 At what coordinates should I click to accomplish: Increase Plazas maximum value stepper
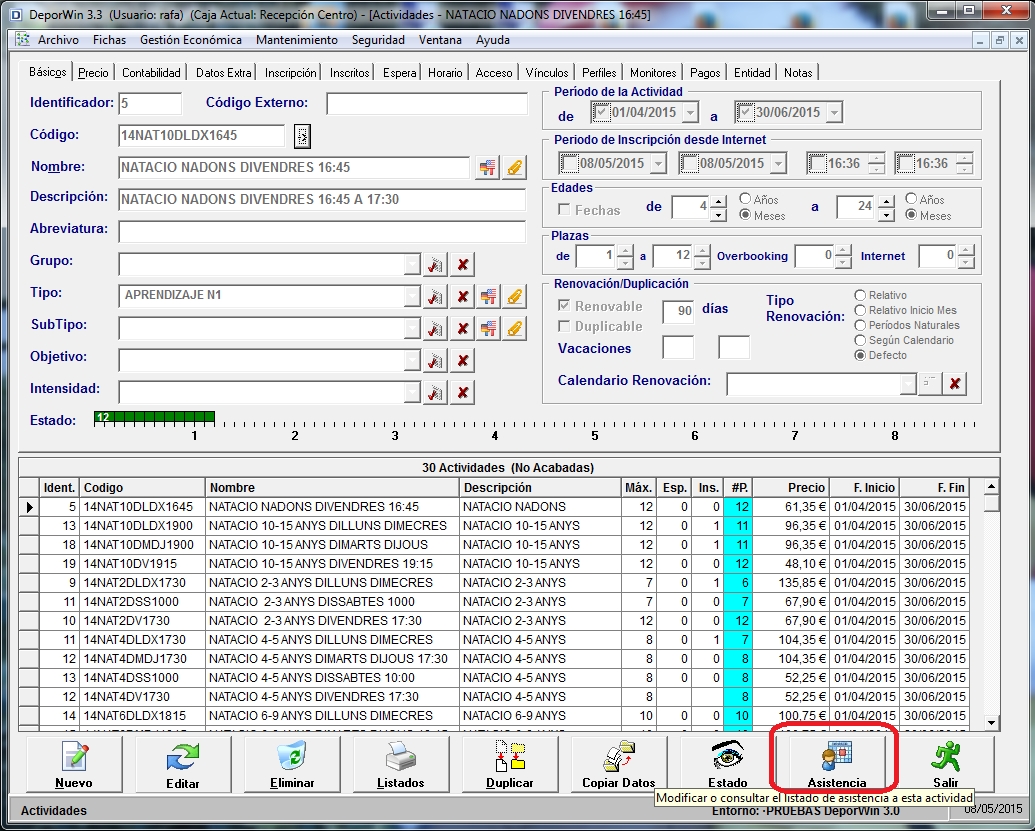tap(703, 250)
